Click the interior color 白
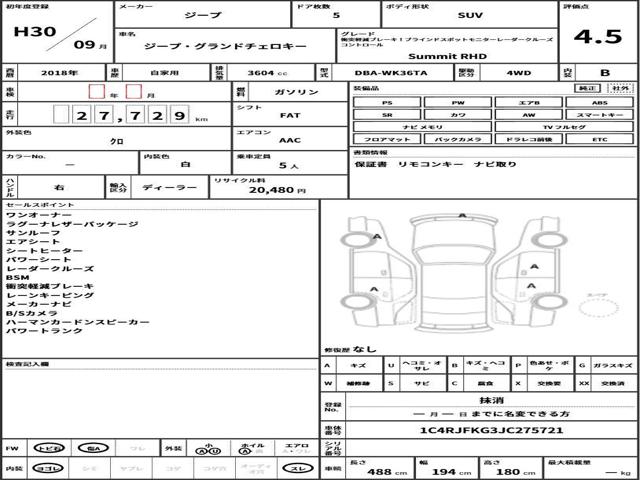 [185, 164]
